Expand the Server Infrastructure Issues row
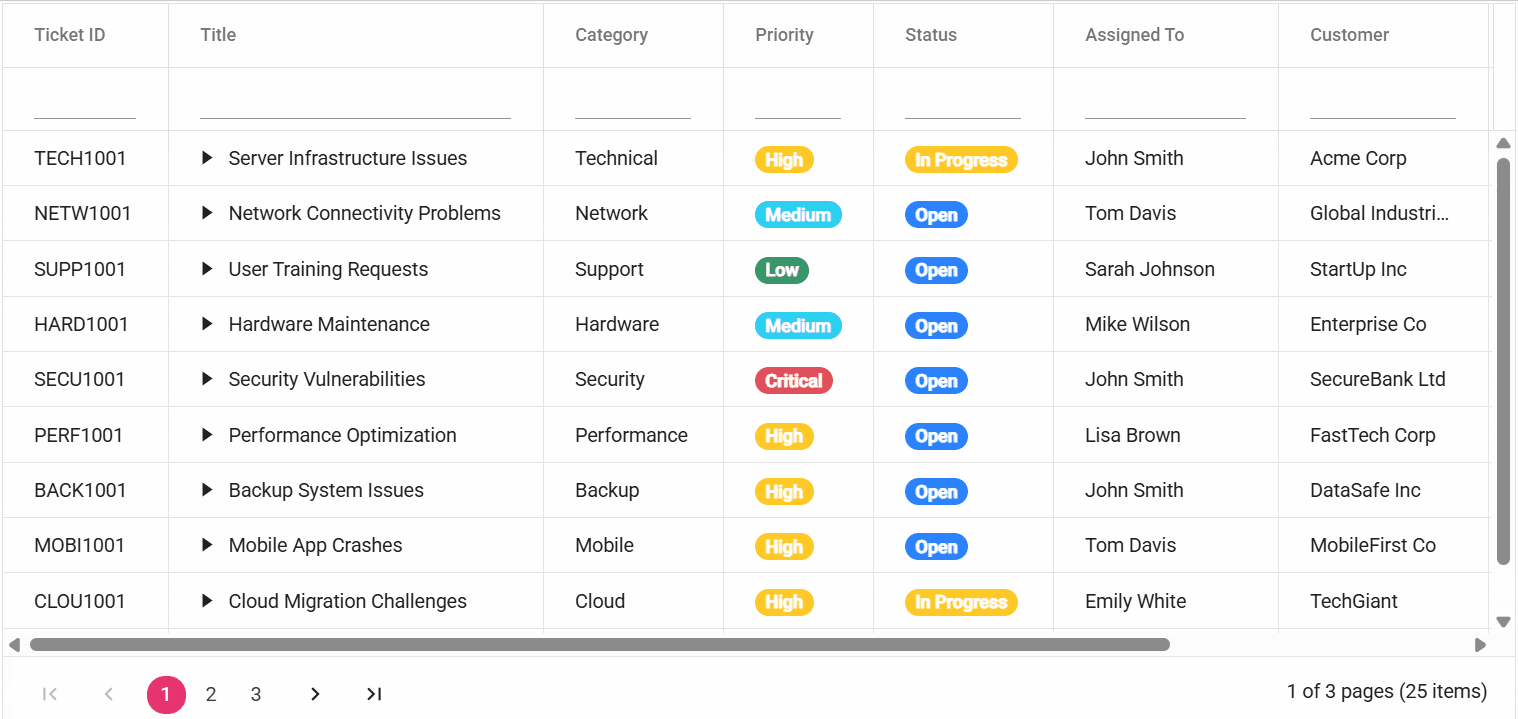 click(207, 158)
